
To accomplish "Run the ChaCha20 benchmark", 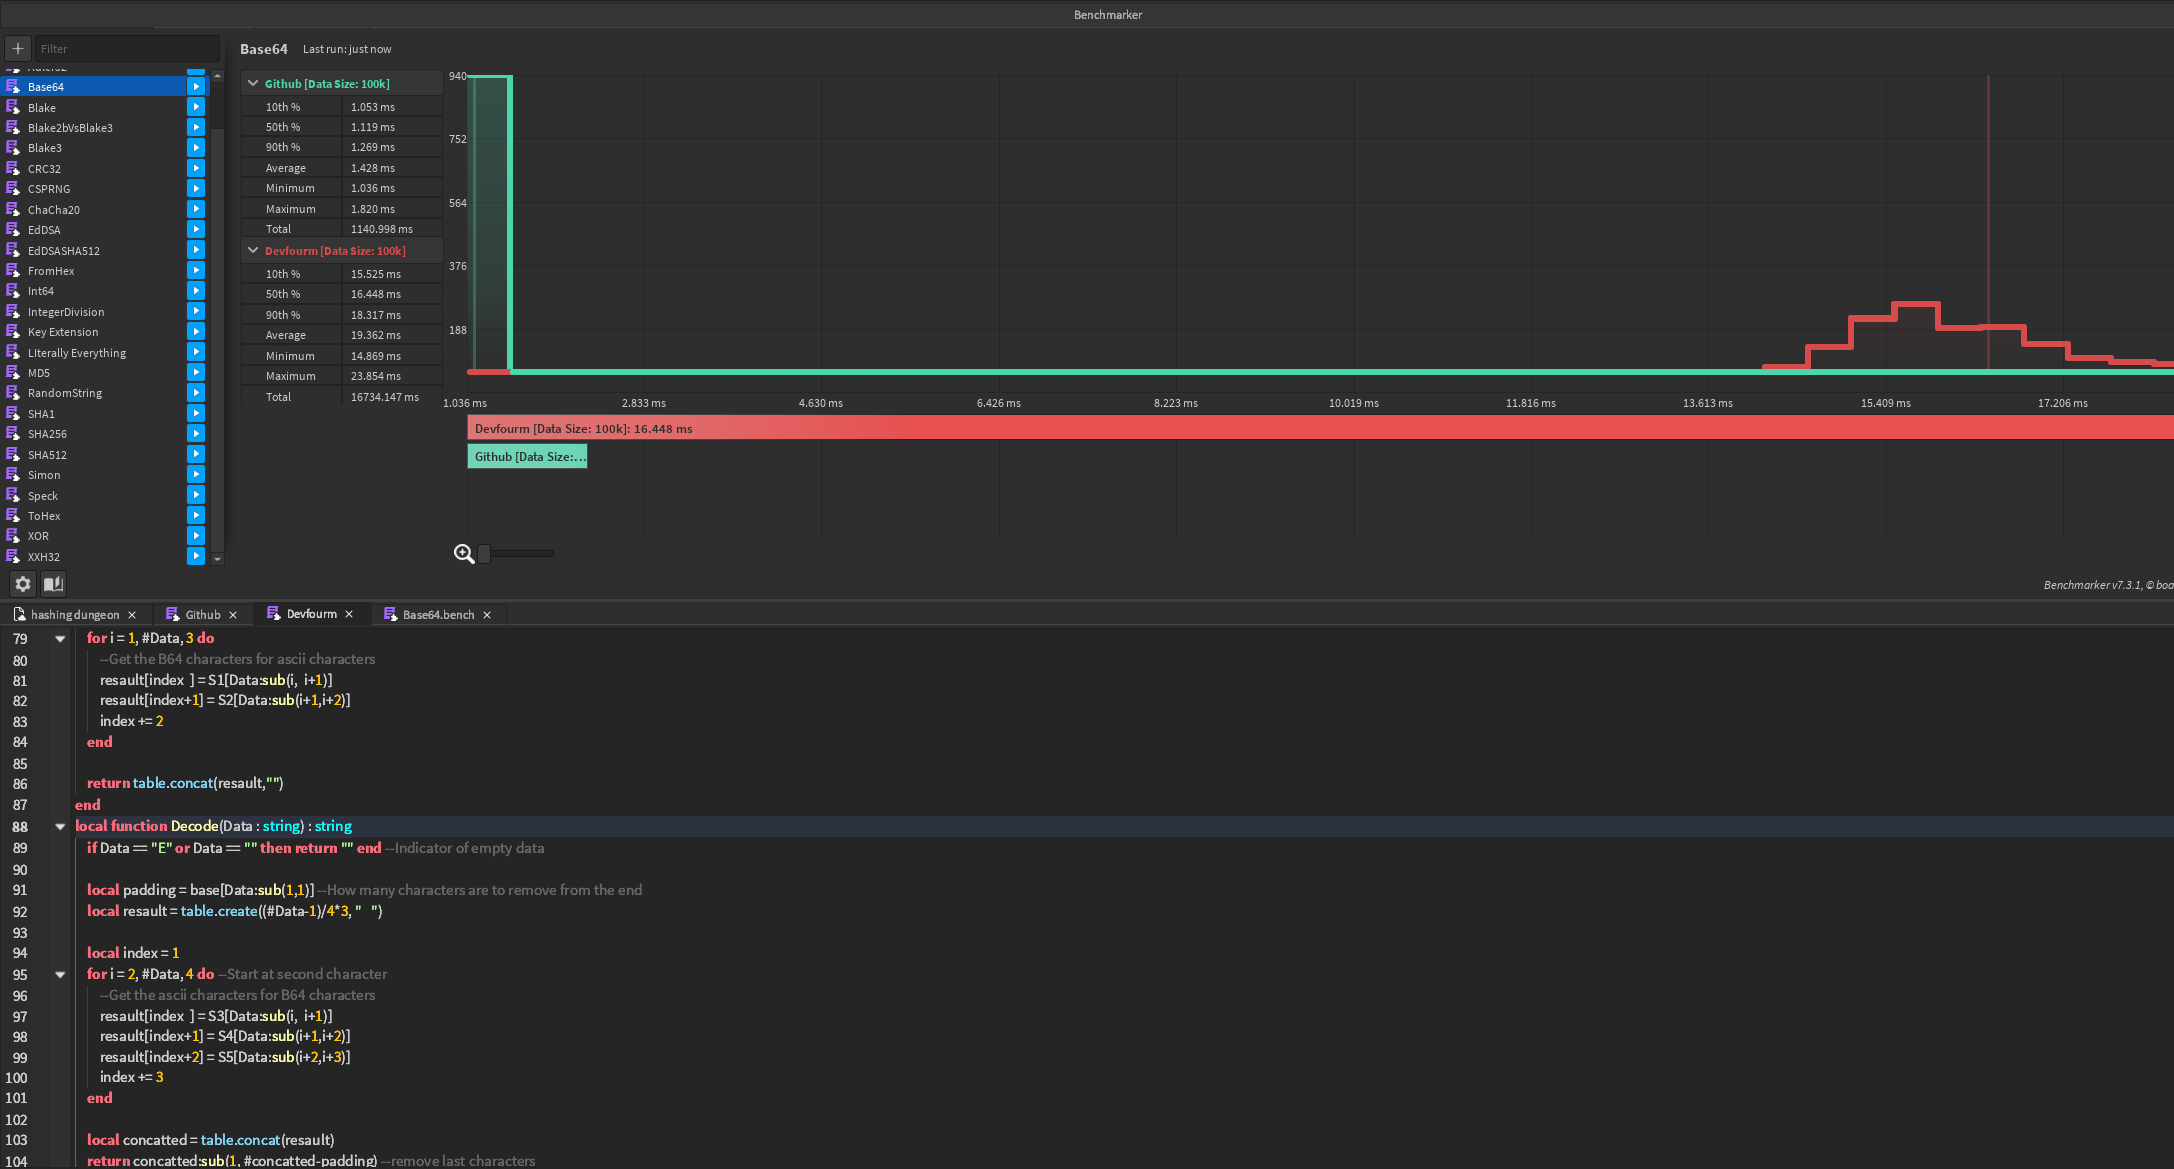I will click(x=196, y=209).
